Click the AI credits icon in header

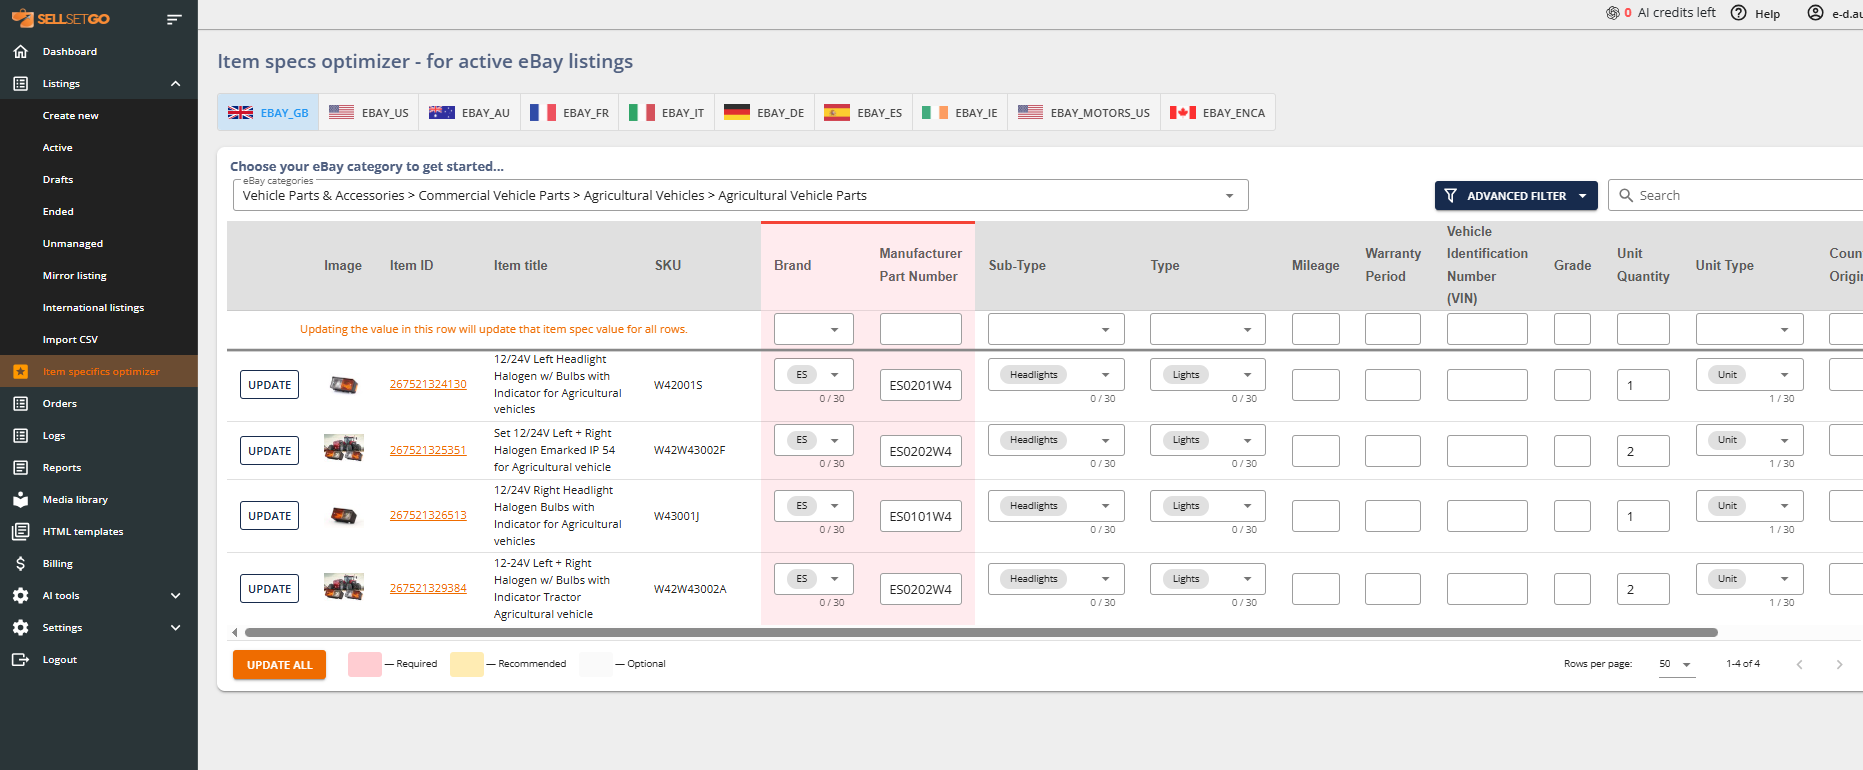click(x=1612, y=13)
